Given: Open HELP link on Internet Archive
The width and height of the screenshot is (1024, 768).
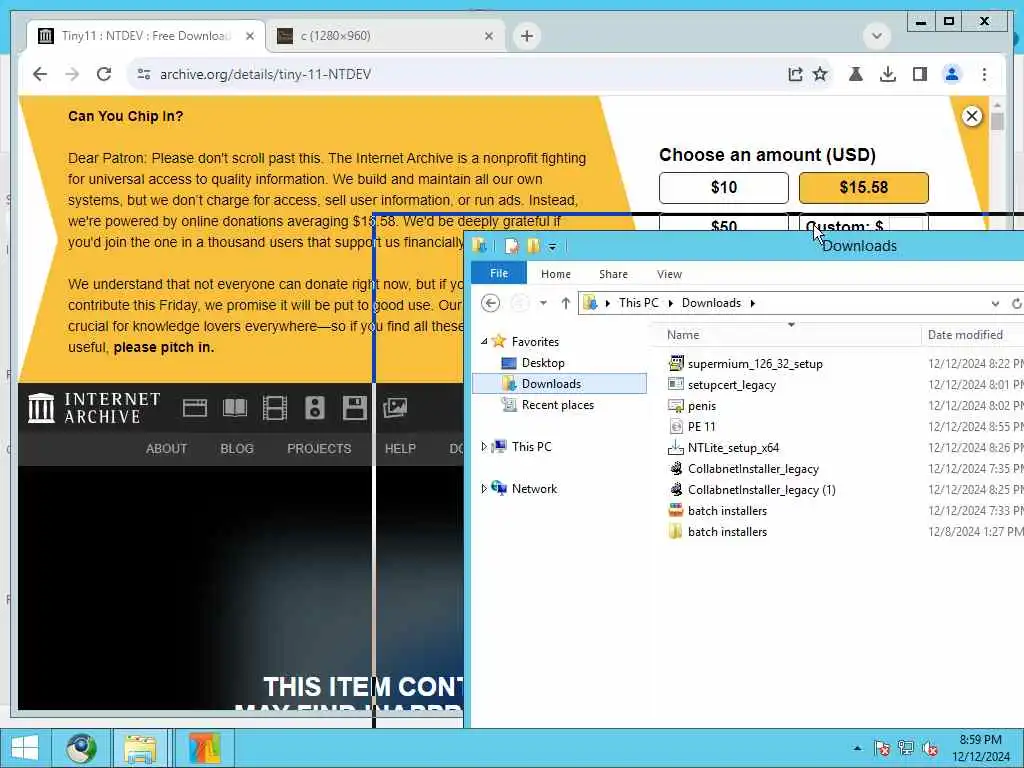Looking at the screenshot, I should [400, 449].
